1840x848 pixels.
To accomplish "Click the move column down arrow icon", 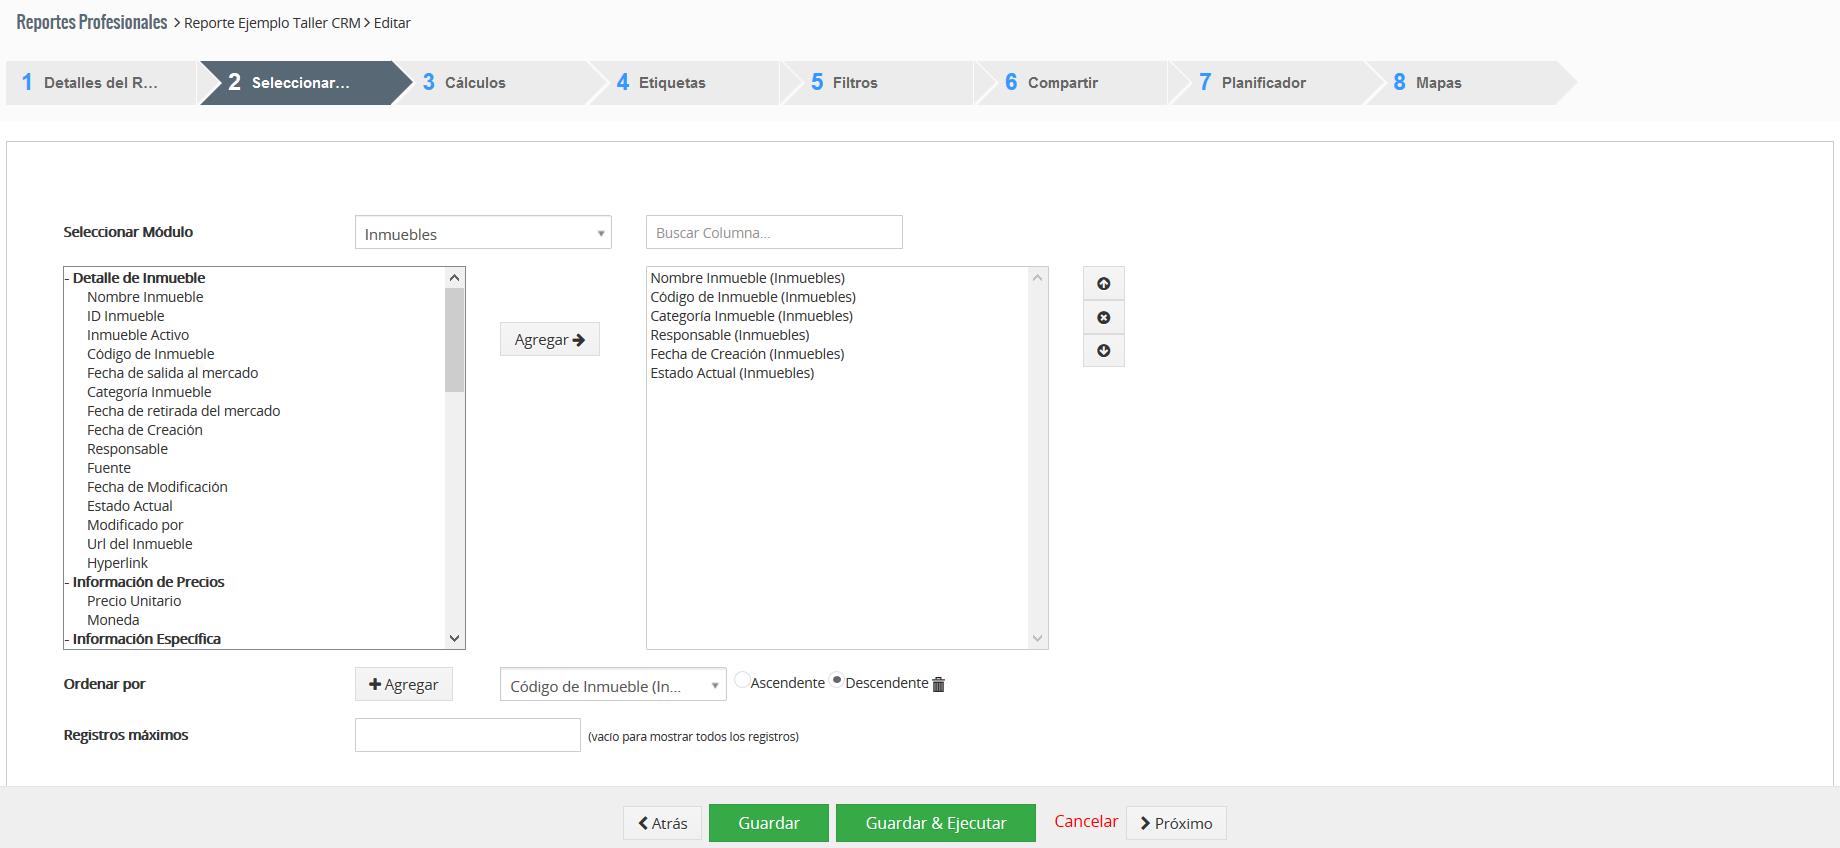I will pos(1103,351).
